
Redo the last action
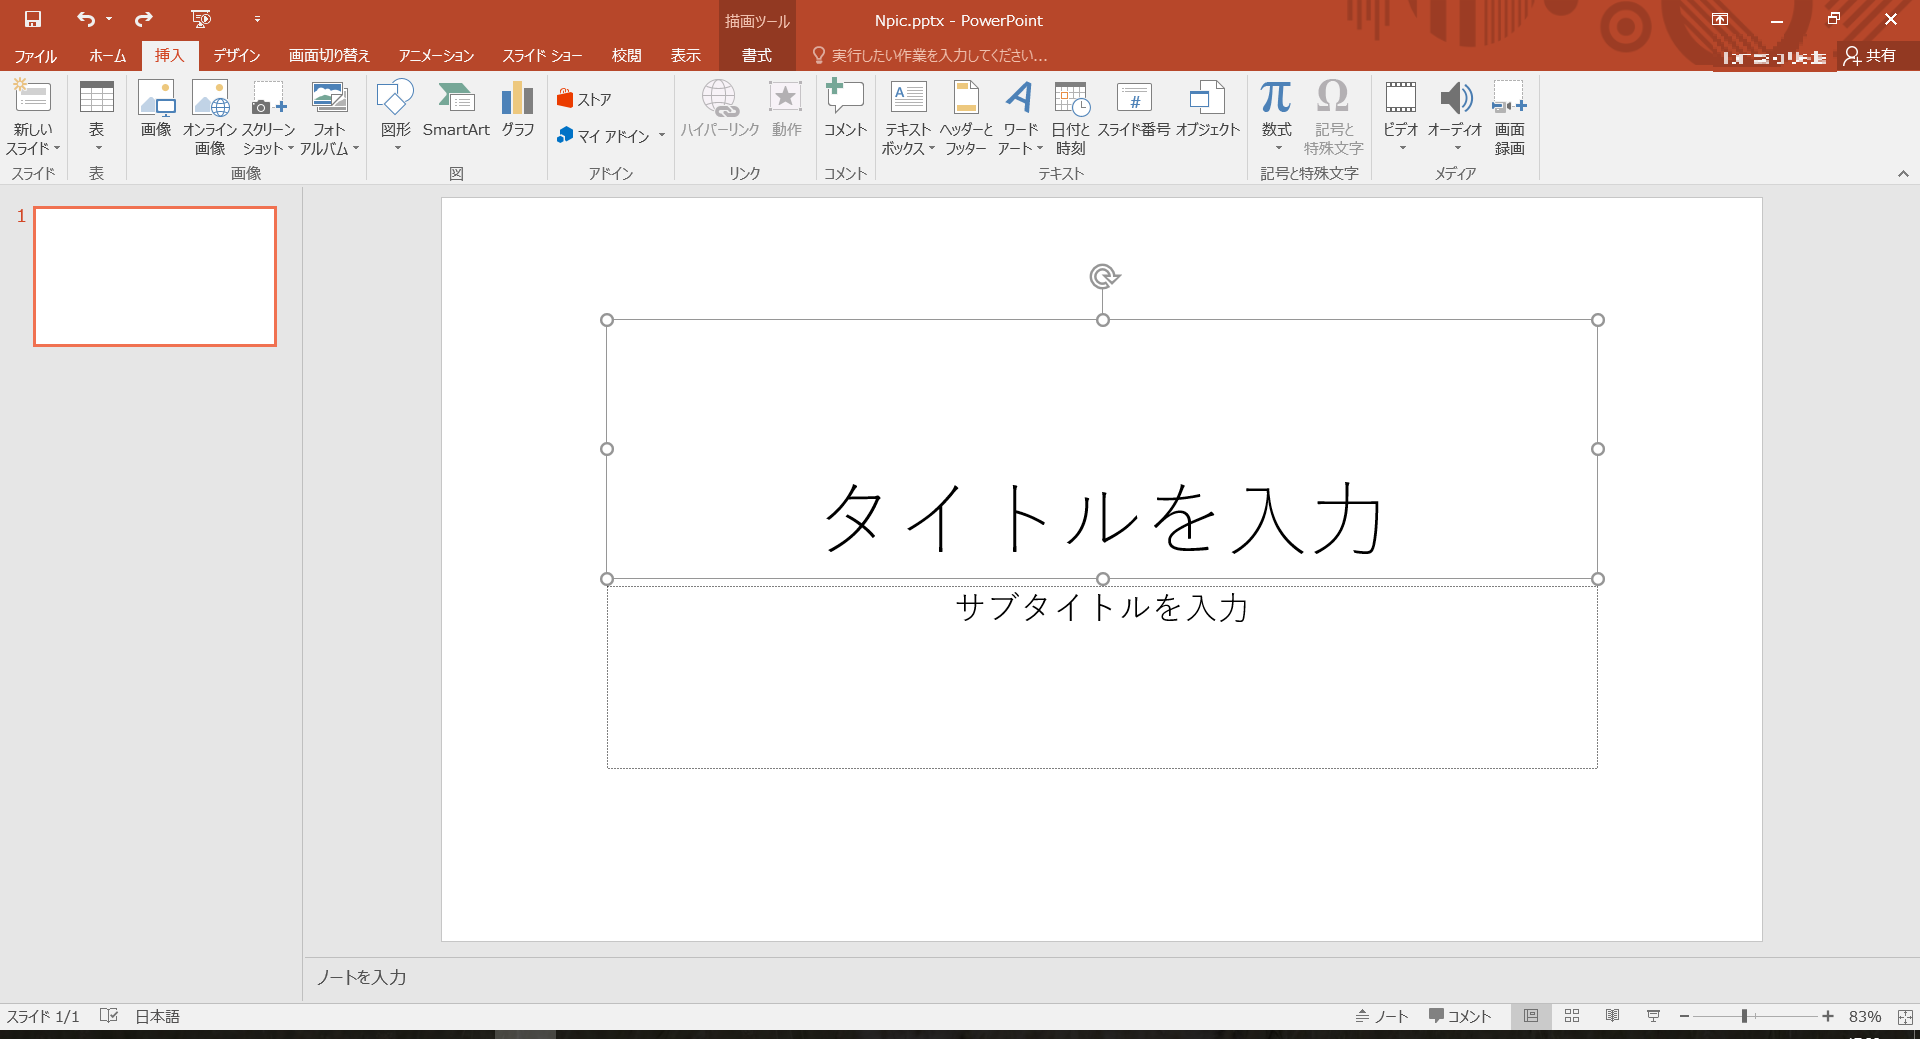coord(144,19)
